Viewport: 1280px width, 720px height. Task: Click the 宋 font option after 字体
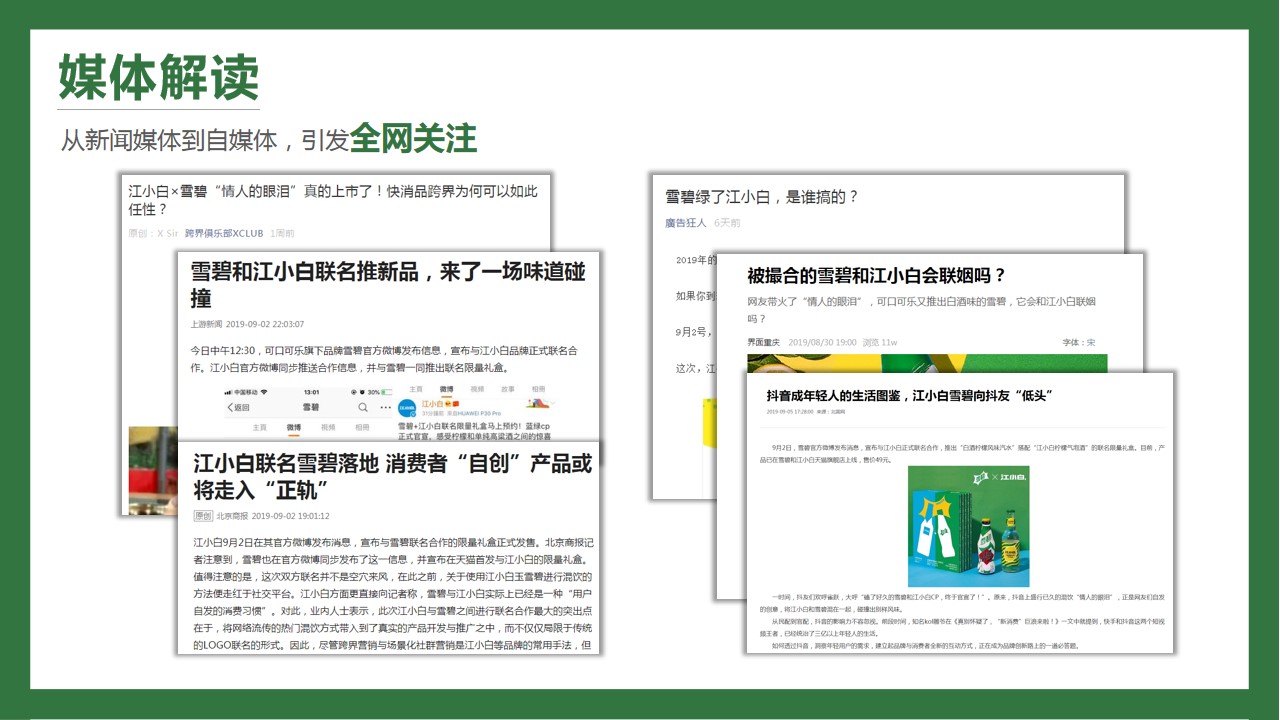(1091, 343)
